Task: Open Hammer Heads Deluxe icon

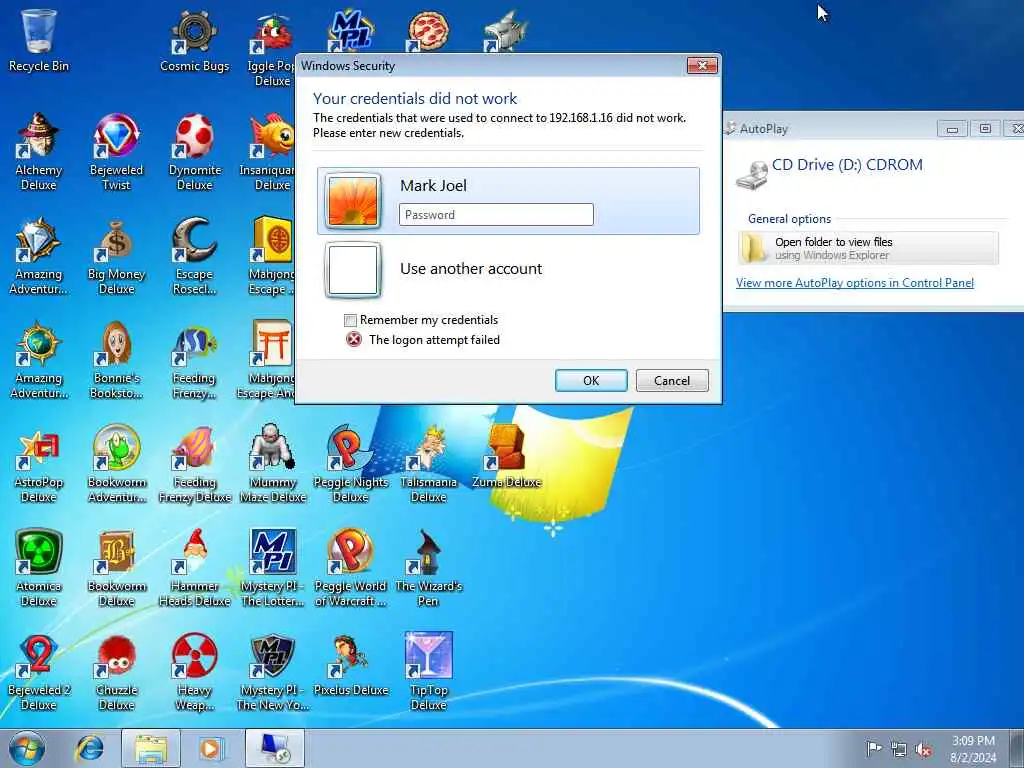Action: [x=195, y=568]
